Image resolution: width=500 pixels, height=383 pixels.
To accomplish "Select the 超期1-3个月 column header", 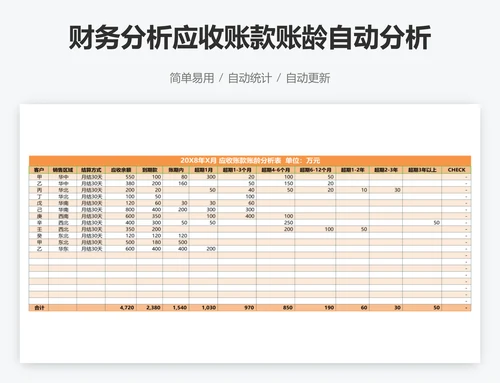I will click(237, 170).
